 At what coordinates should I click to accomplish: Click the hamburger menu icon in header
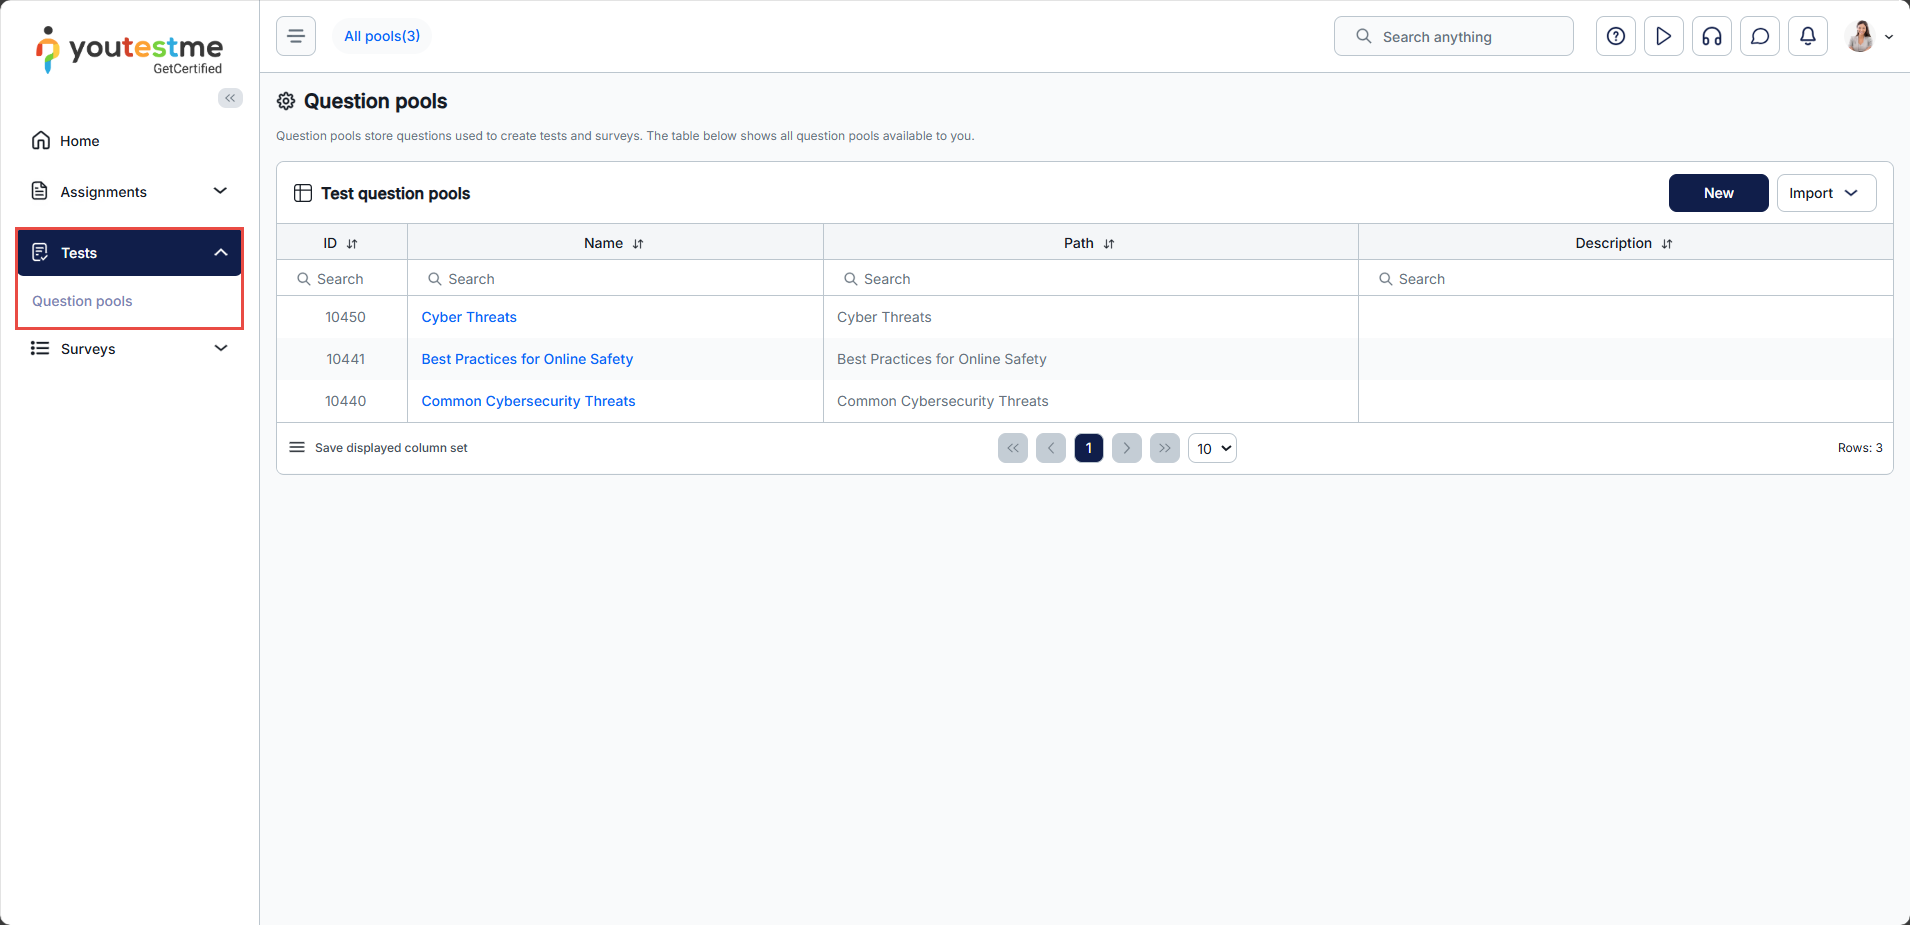point(296,36)
